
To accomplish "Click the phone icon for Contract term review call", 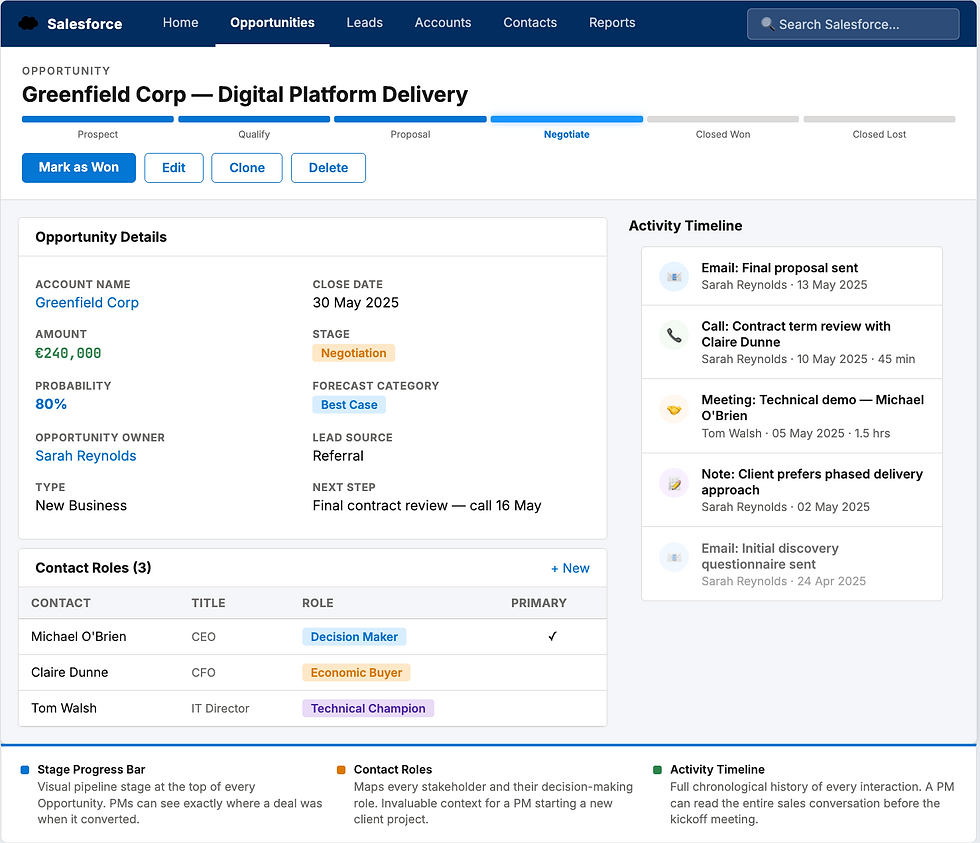I will 674,335.
